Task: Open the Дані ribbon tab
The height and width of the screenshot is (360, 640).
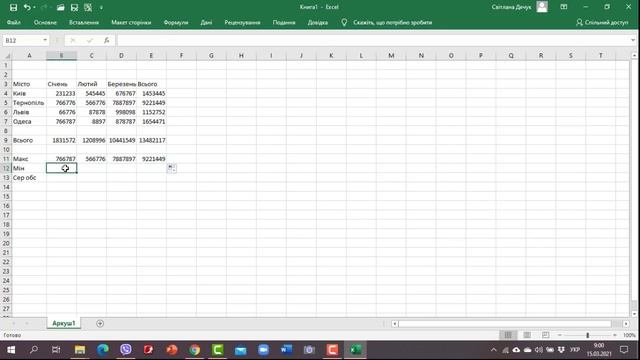Action: click(x=206, y=22)
